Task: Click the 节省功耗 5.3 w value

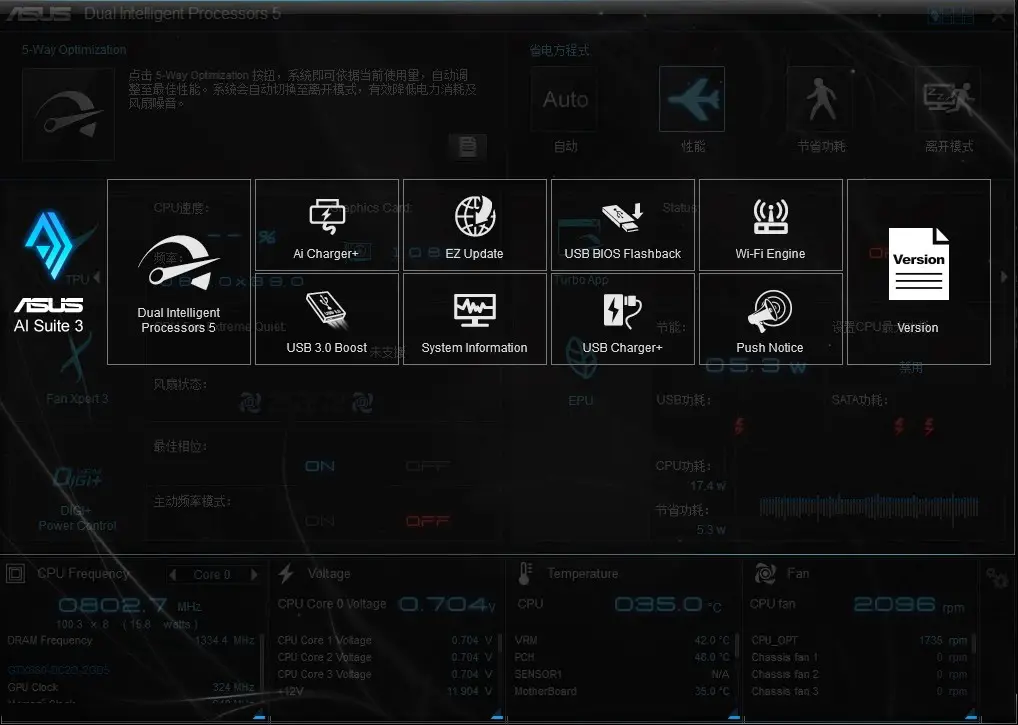Action: (711, 530)
